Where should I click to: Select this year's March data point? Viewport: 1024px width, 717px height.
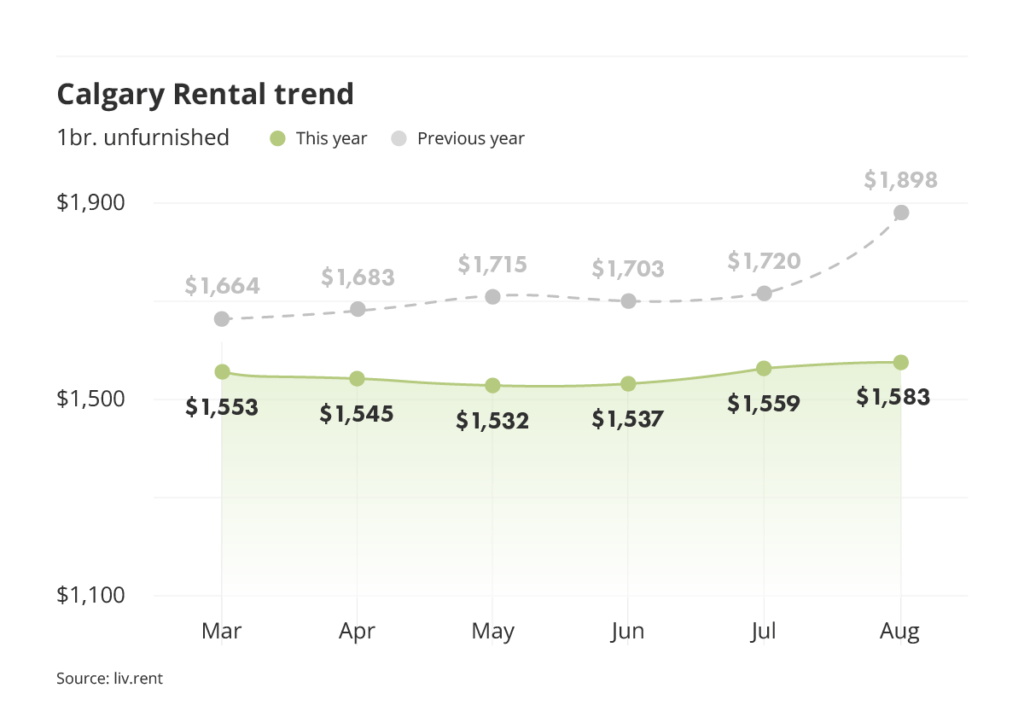pos(222,372)
